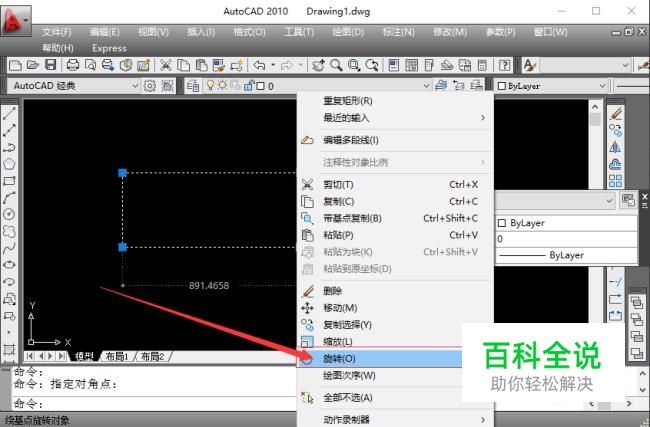
Task: Choose 删除 from context menu
Action: tap(396, 291)
